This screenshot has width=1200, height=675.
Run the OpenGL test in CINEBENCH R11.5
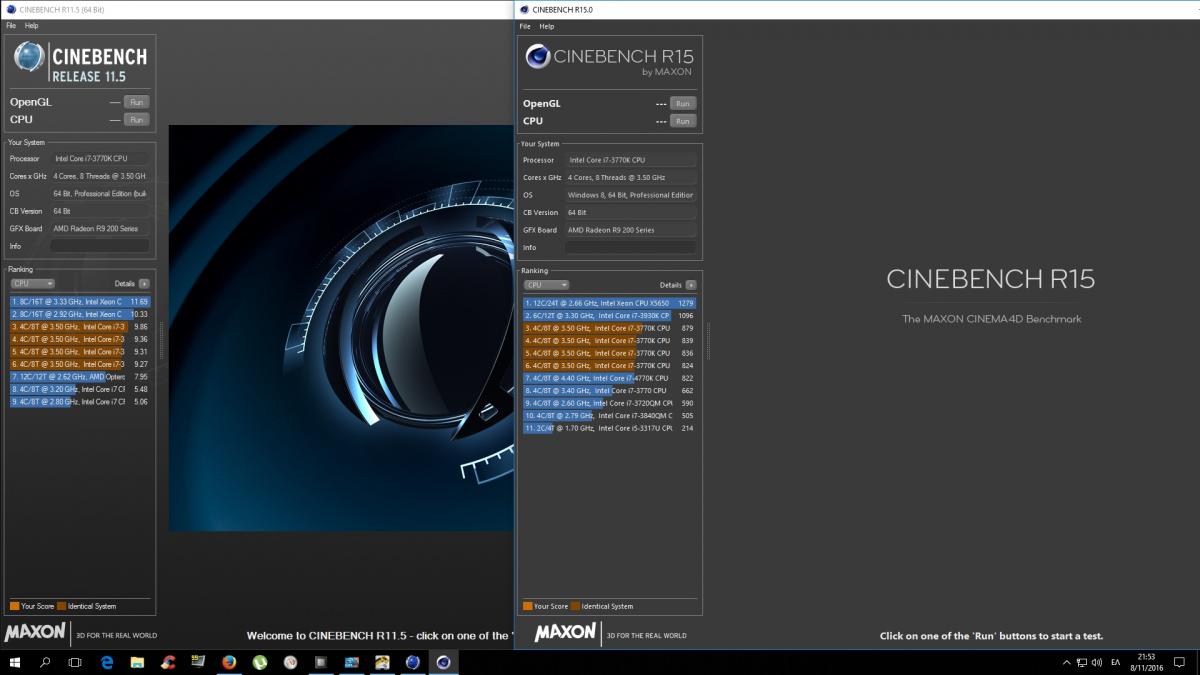tap(136, 102)
